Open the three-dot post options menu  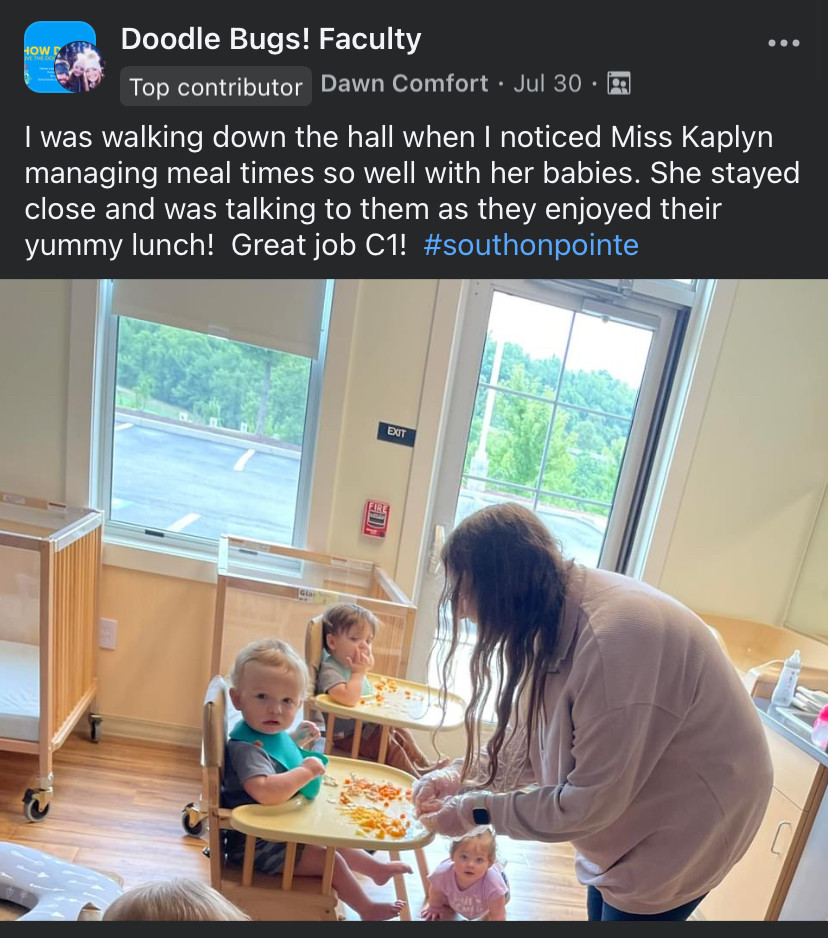point(784,43)
